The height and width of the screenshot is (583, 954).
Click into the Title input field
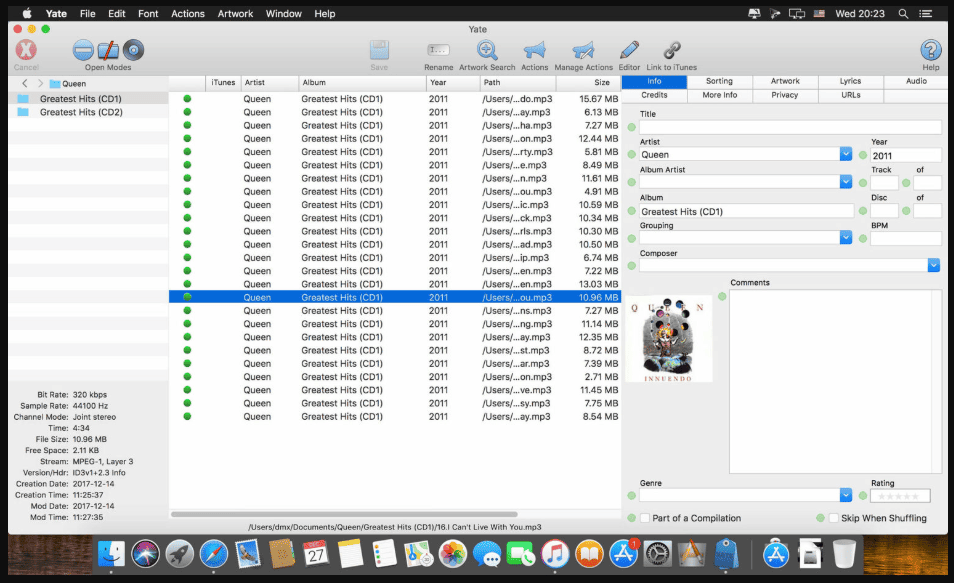(x=790, y=127)
